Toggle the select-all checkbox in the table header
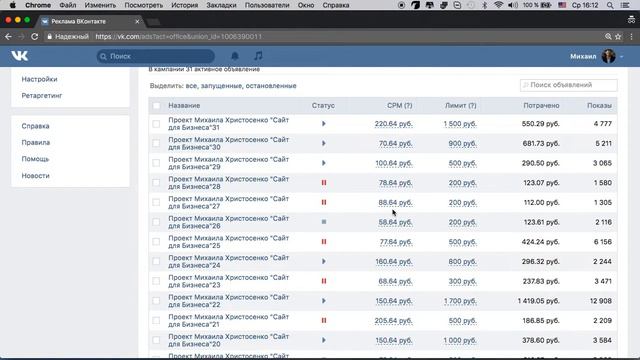 [x=156, y=106]
